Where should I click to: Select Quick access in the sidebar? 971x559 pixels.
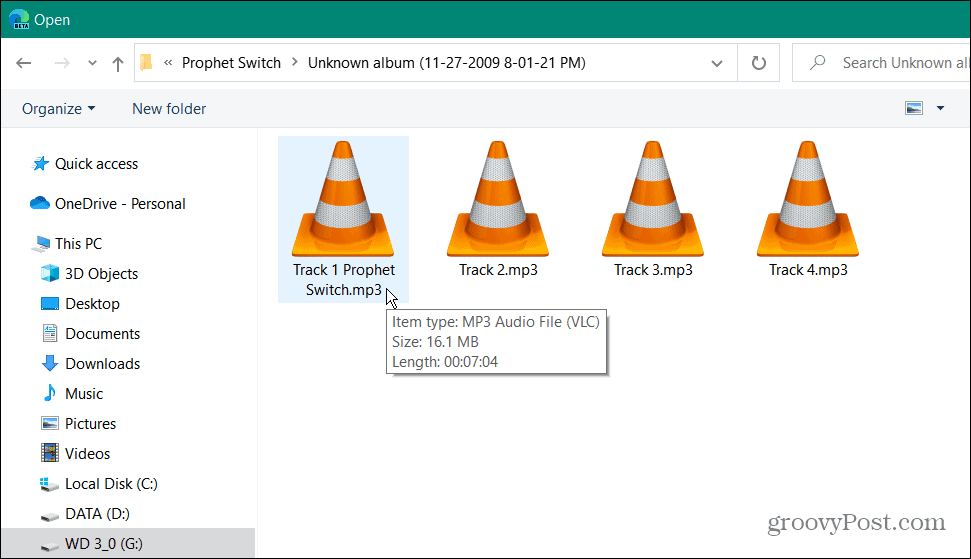tap(97, 163)
